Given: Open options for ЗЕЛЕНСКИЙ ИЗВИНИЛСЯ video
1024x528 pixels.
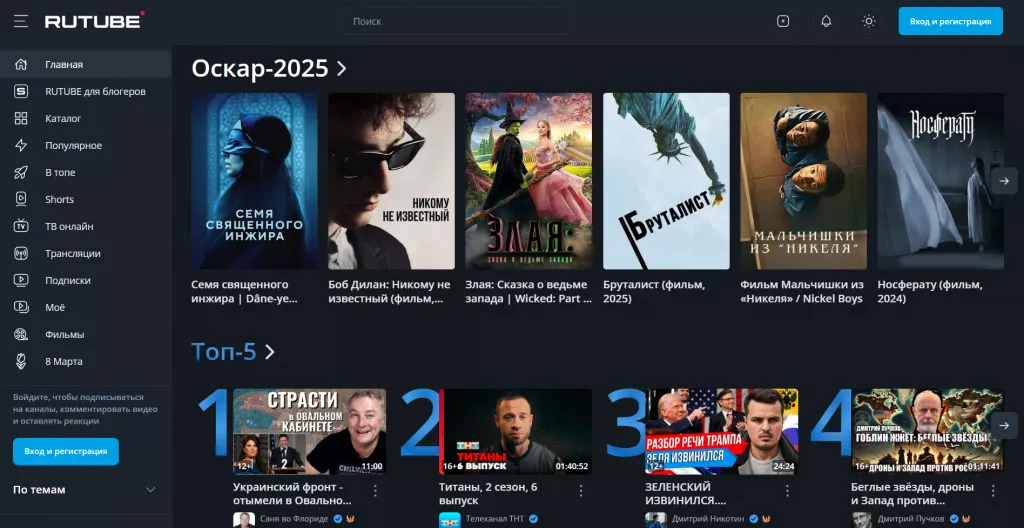Looking at the screenshot, I should 787,490.
